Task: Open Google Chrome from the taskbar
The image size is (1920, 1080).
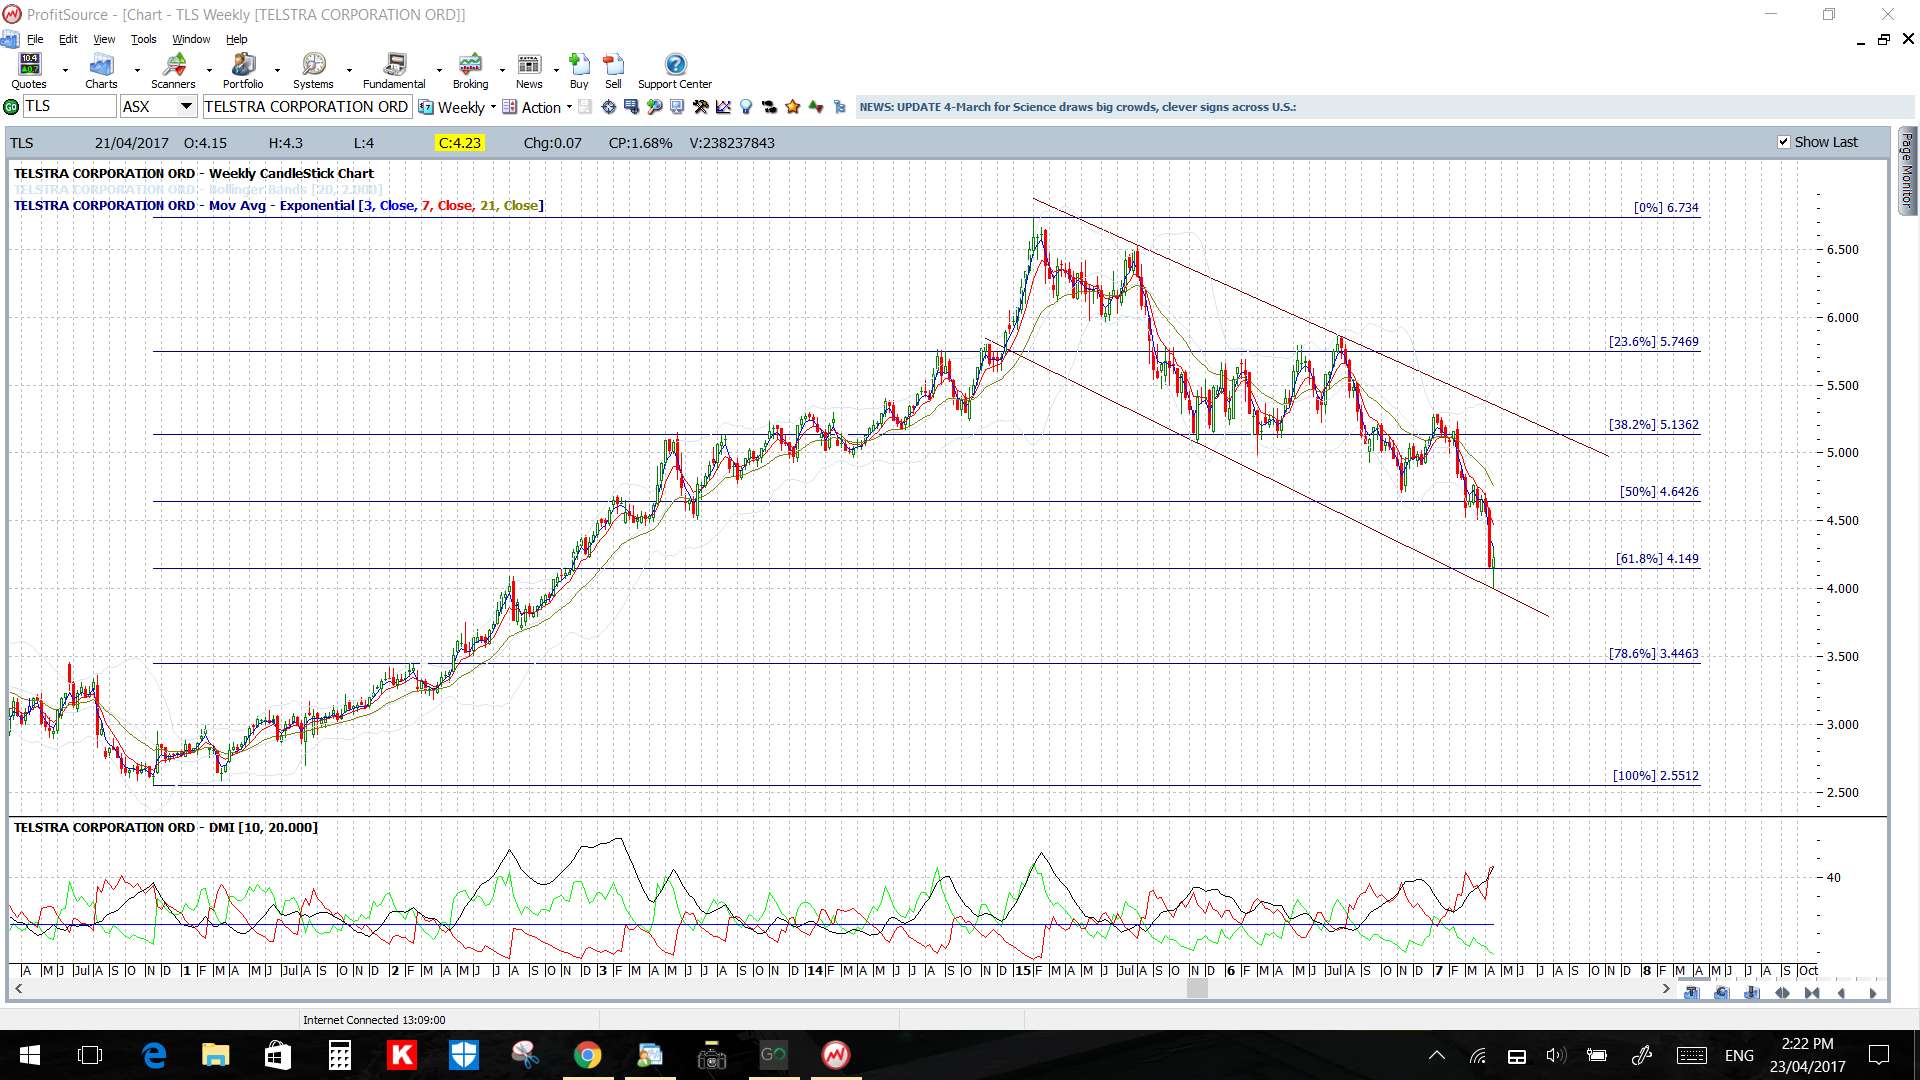Action: click(x=587, y=1055)
